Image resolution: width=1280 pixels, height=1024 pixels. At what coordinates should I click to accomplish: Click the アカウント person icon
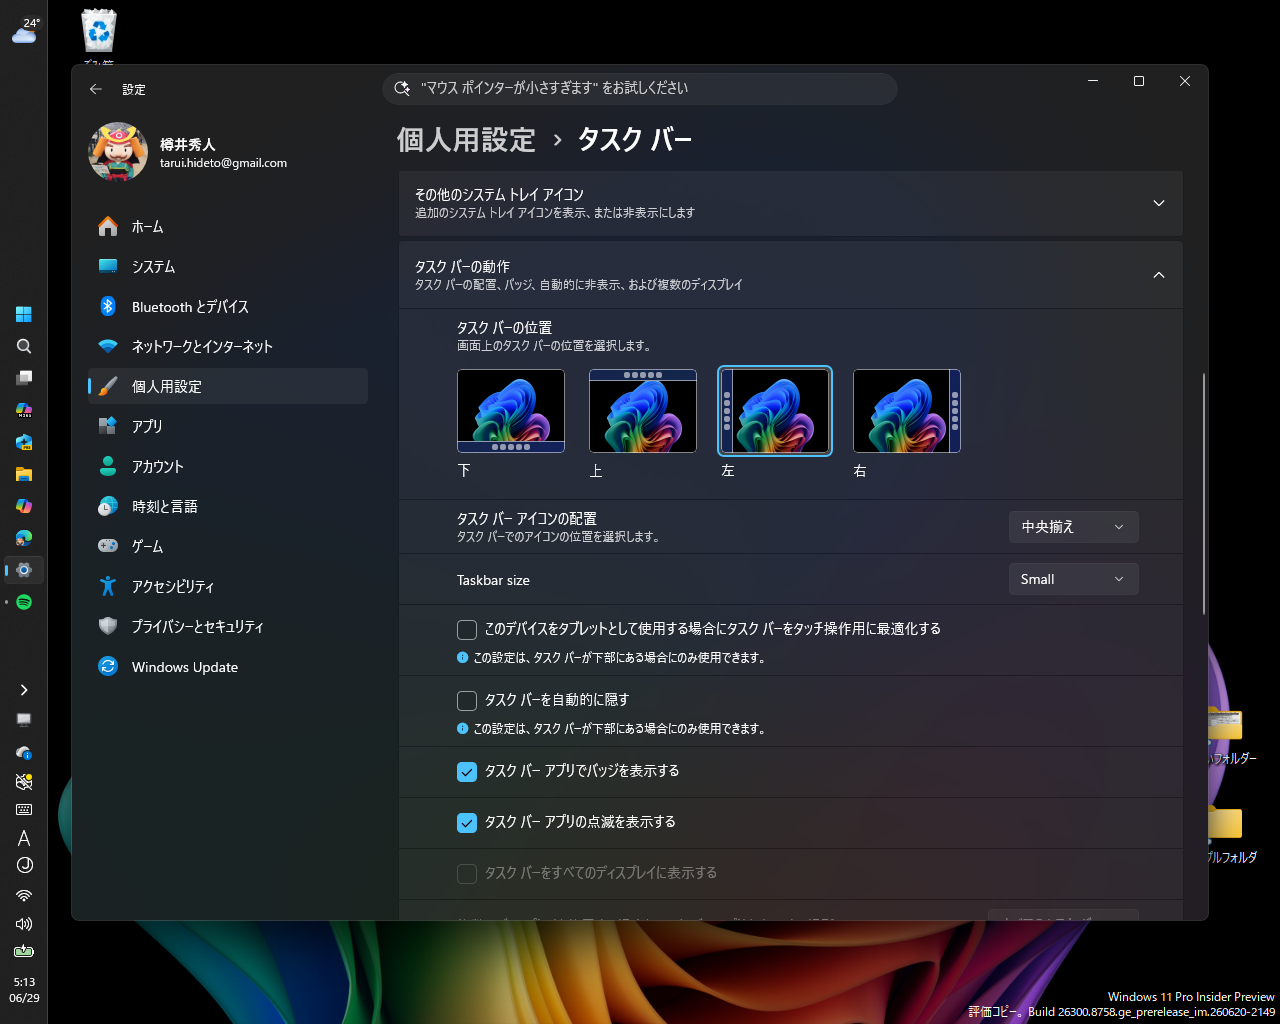pyautogui.click(x=108, y=466)
